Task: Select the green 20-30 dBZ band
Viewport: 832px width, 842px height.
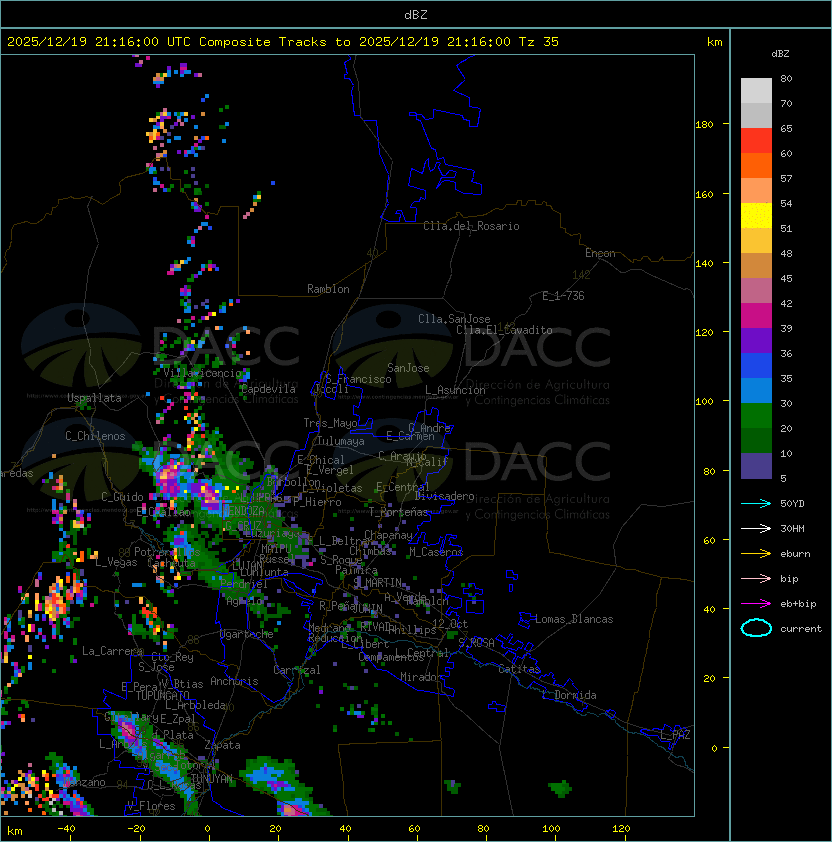Action: coord(756,416)
